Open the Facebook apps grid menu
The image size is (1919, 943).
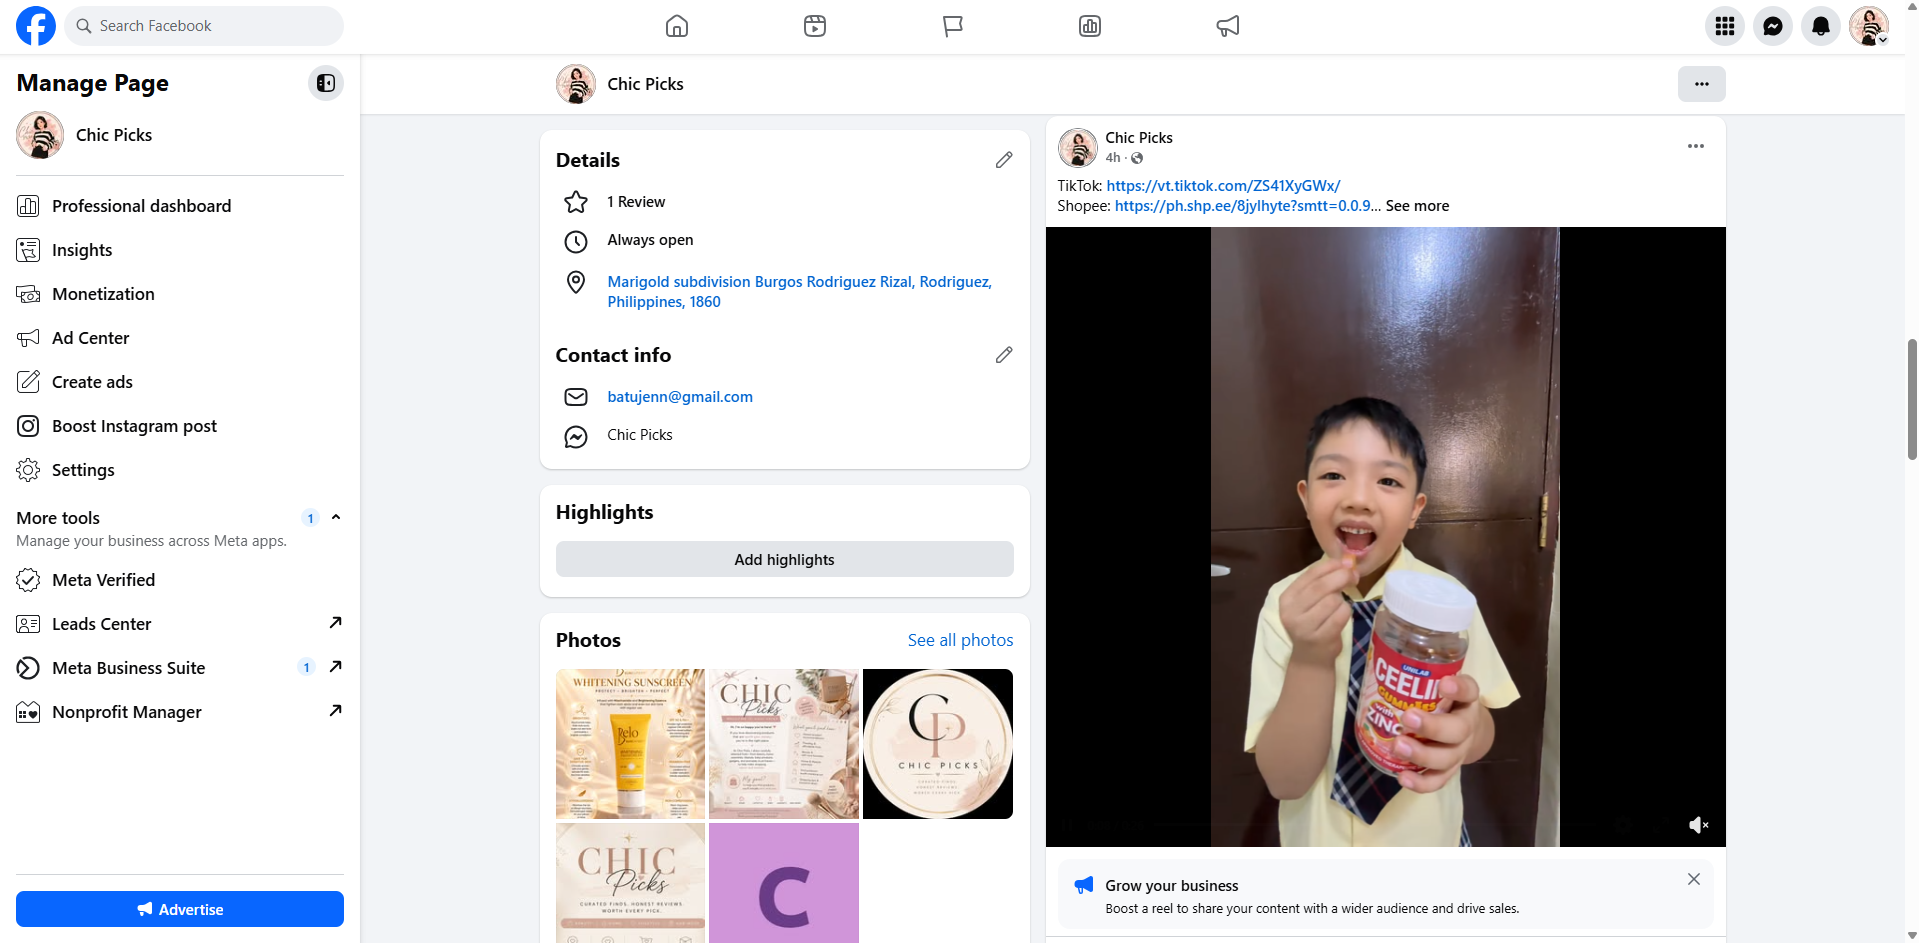1725,26
